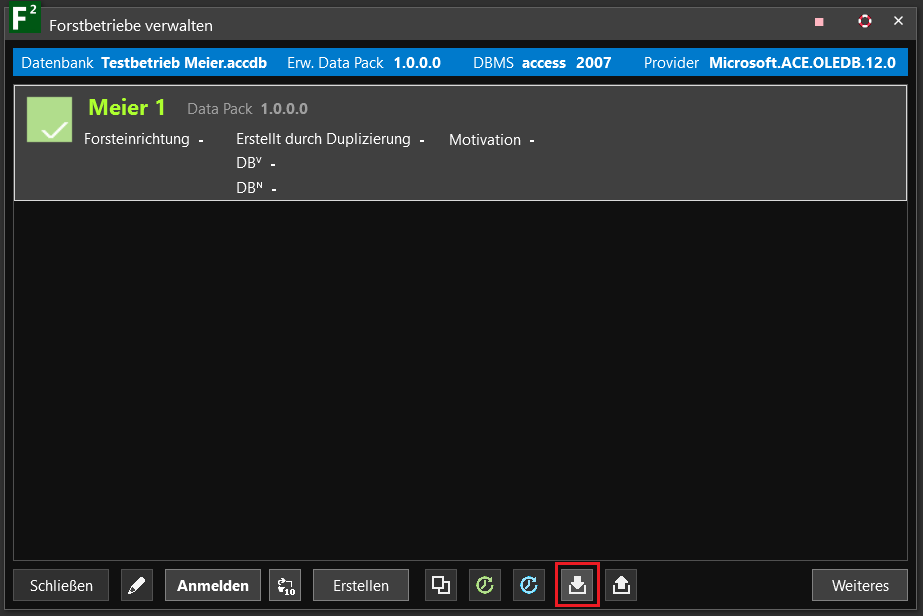Image resolution: width=923 pixels, height=616 pixels.
Task: Click the Testbetrieb Meier.accdb database name
Action: 184,62
